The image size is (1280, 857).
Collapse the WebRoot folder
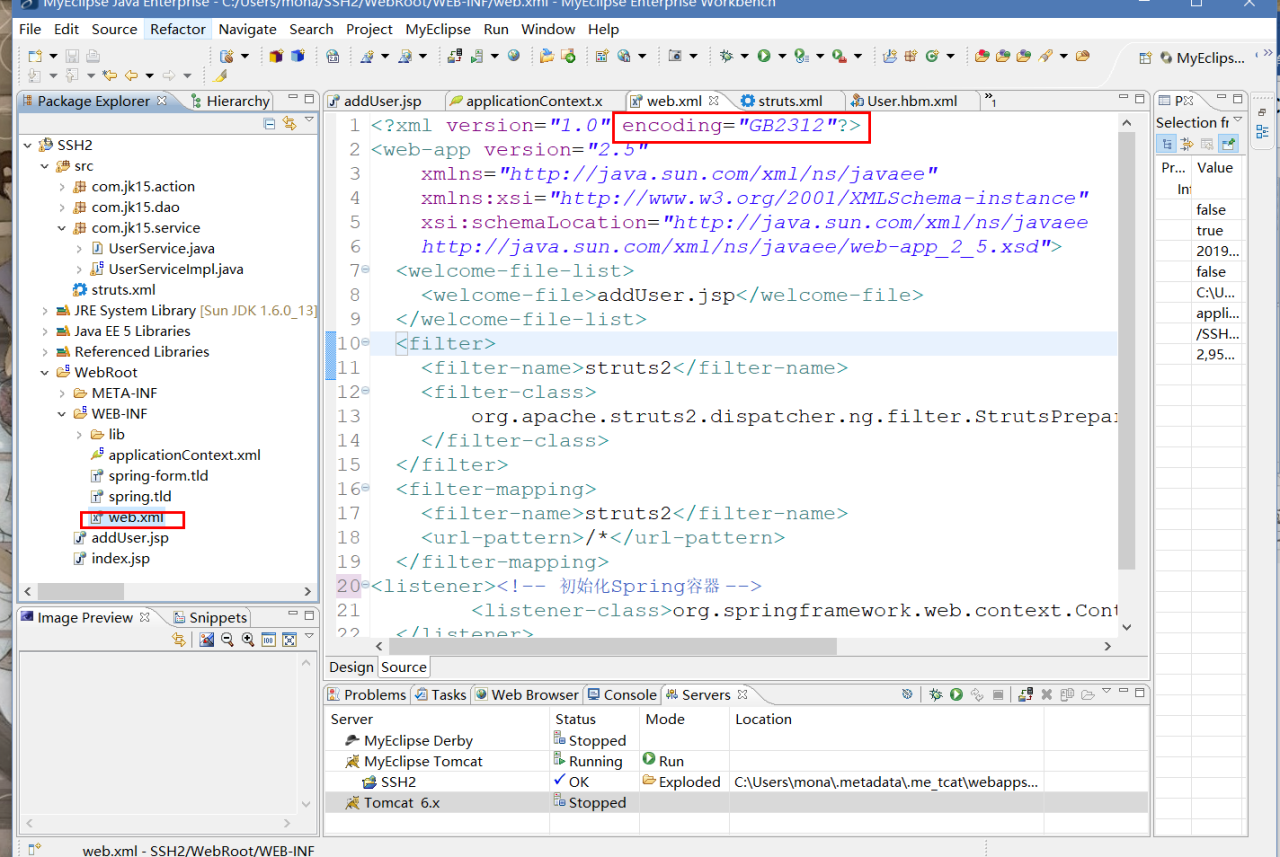pyautogui.click(x=45, y=372)
